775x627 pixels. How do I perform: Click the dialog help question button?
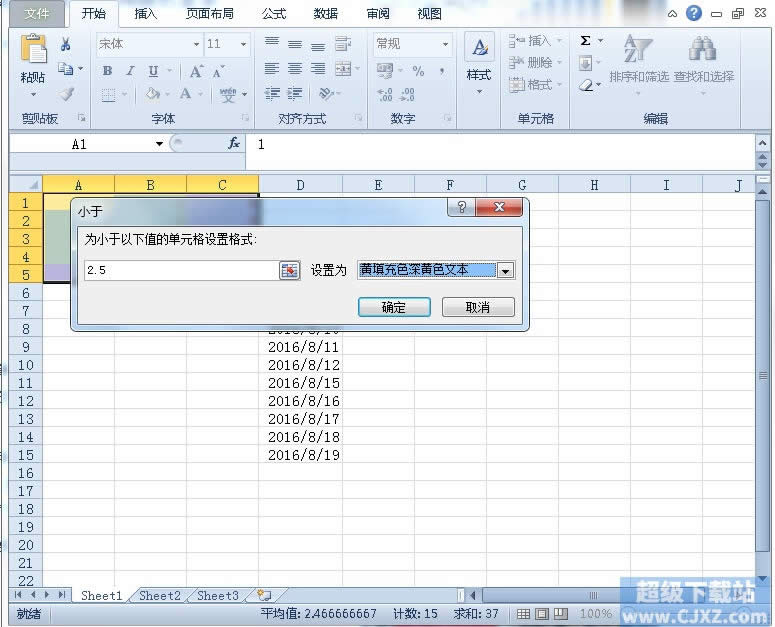[x=461, y=207]
